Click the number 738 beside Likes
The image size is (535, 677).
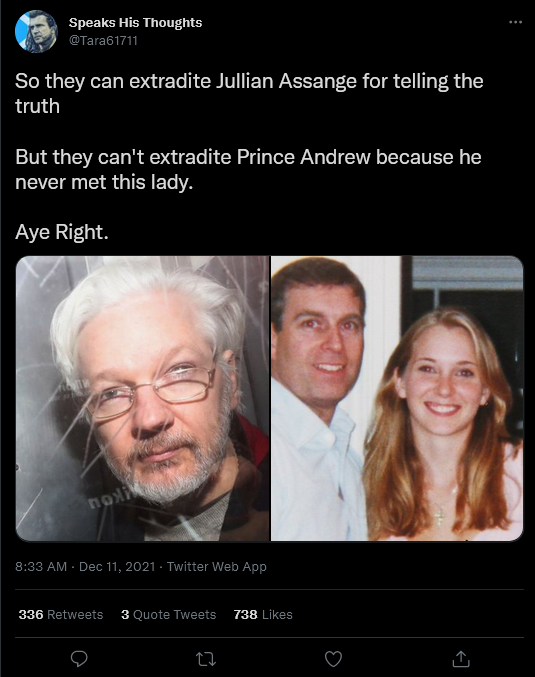[245, 614]
